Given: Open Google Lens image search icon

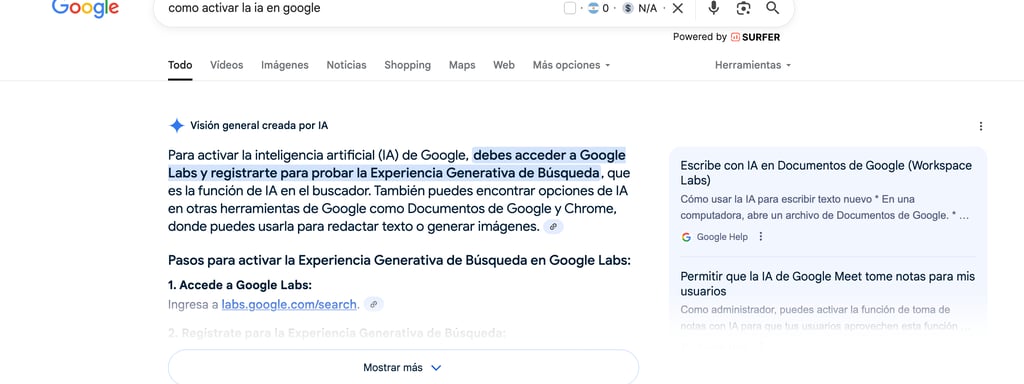Looking at the screenshot, I should coord(743,8).
